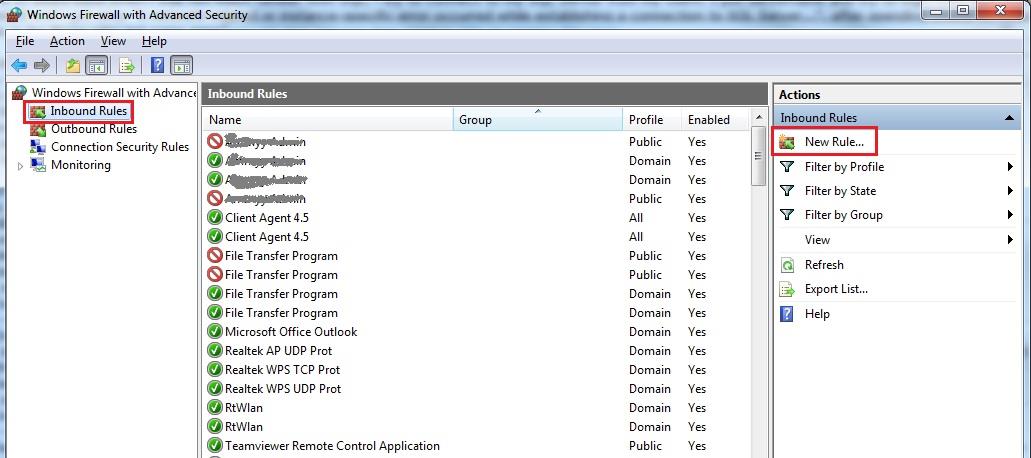
Task: Go back using the blue Back arrow
Action: [x=19, y=65]
